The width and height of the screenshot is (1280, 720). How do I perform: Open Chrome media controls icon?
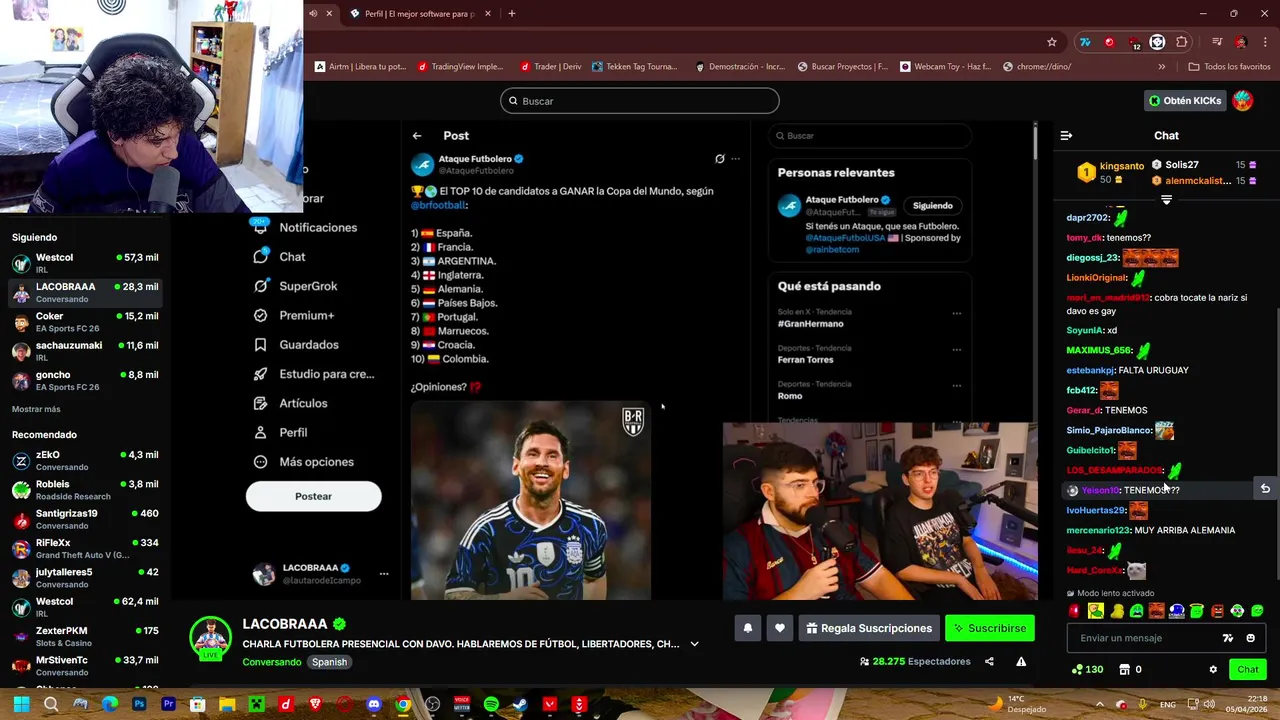pos(1217,42)
